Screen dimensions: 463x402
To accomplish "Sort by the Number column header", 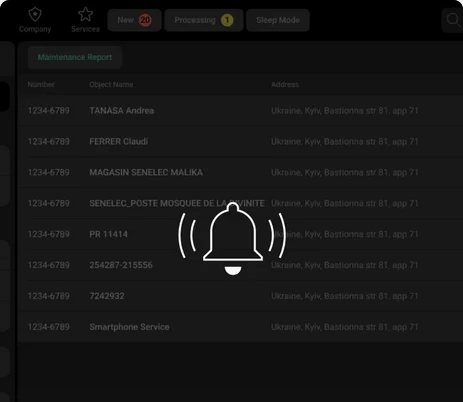I will point(41,85).
